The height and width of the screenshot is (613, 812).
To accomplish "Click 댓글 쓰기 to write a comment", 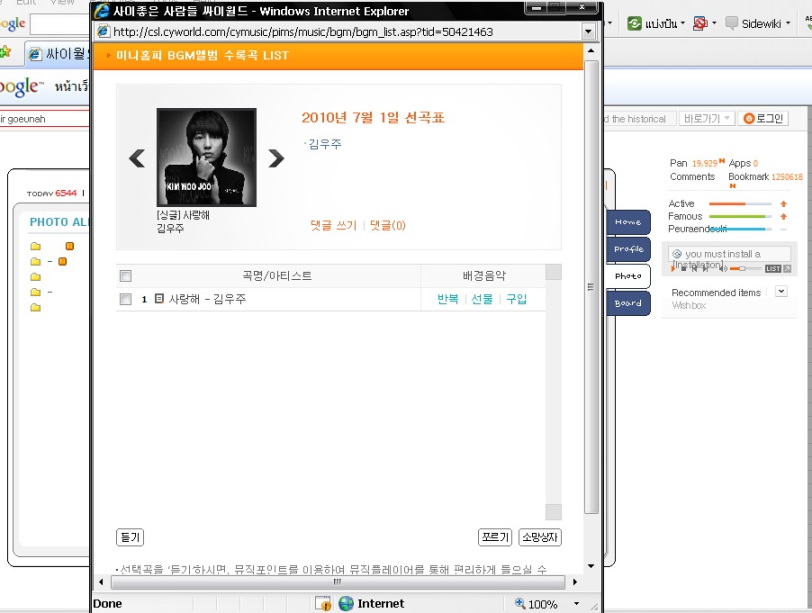I will tap(334, 225).
